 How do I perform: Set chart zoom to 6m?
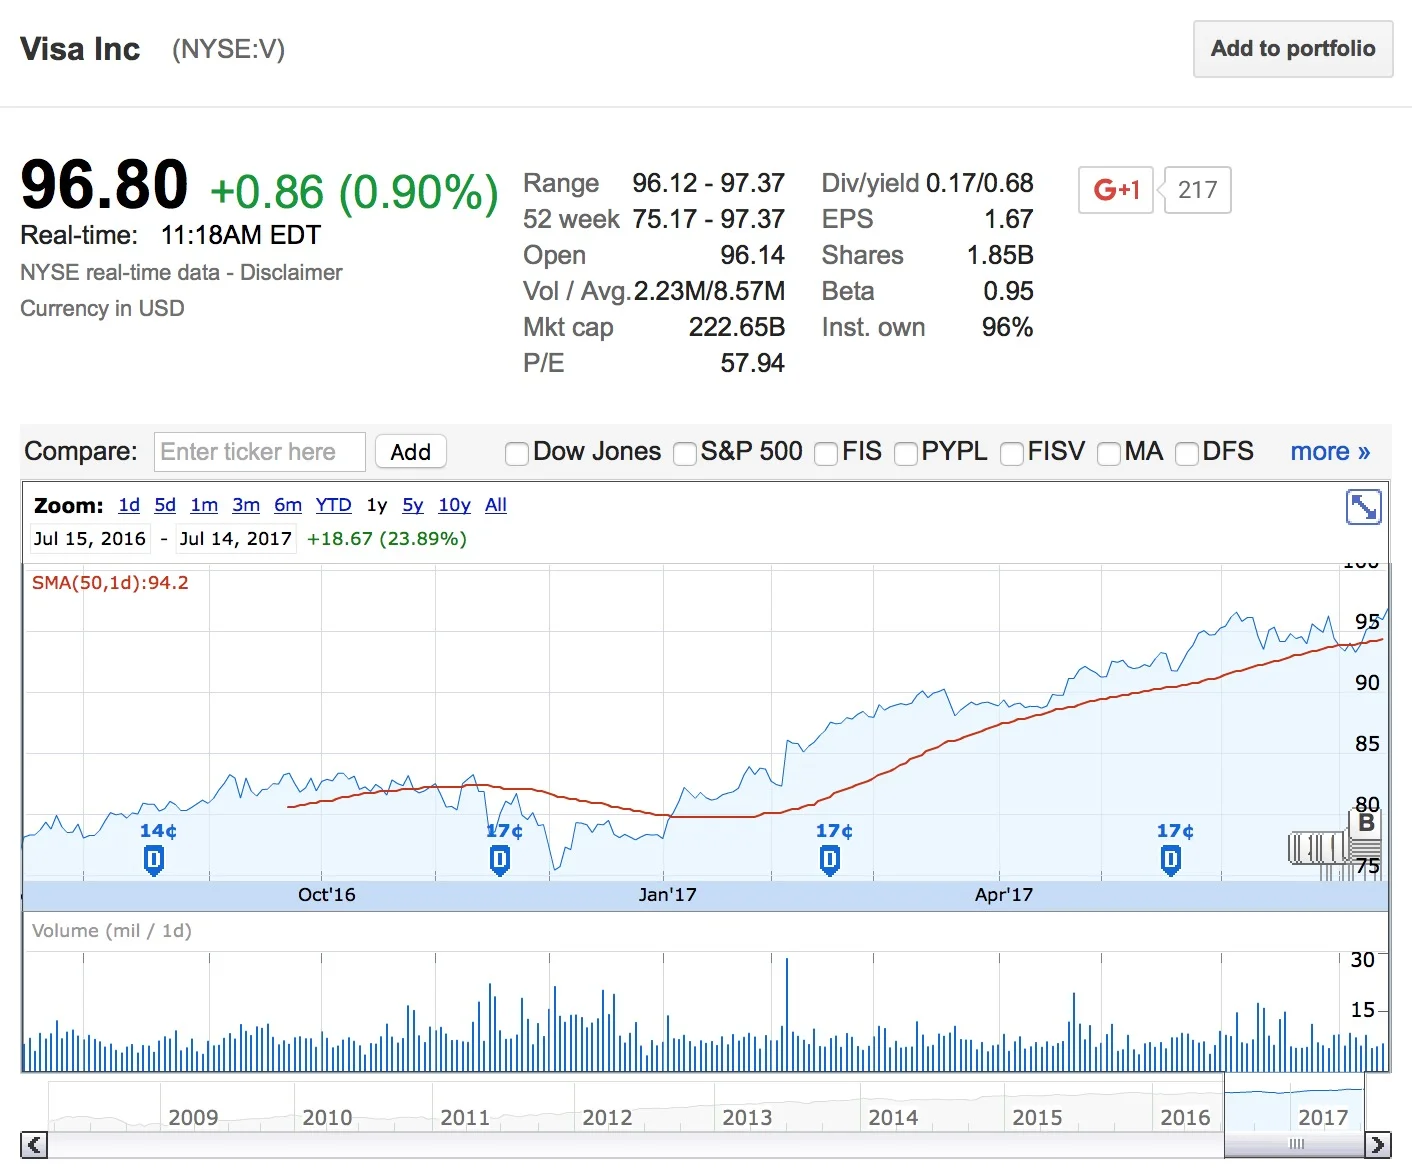pyautogui.click(x=288, y=505)
